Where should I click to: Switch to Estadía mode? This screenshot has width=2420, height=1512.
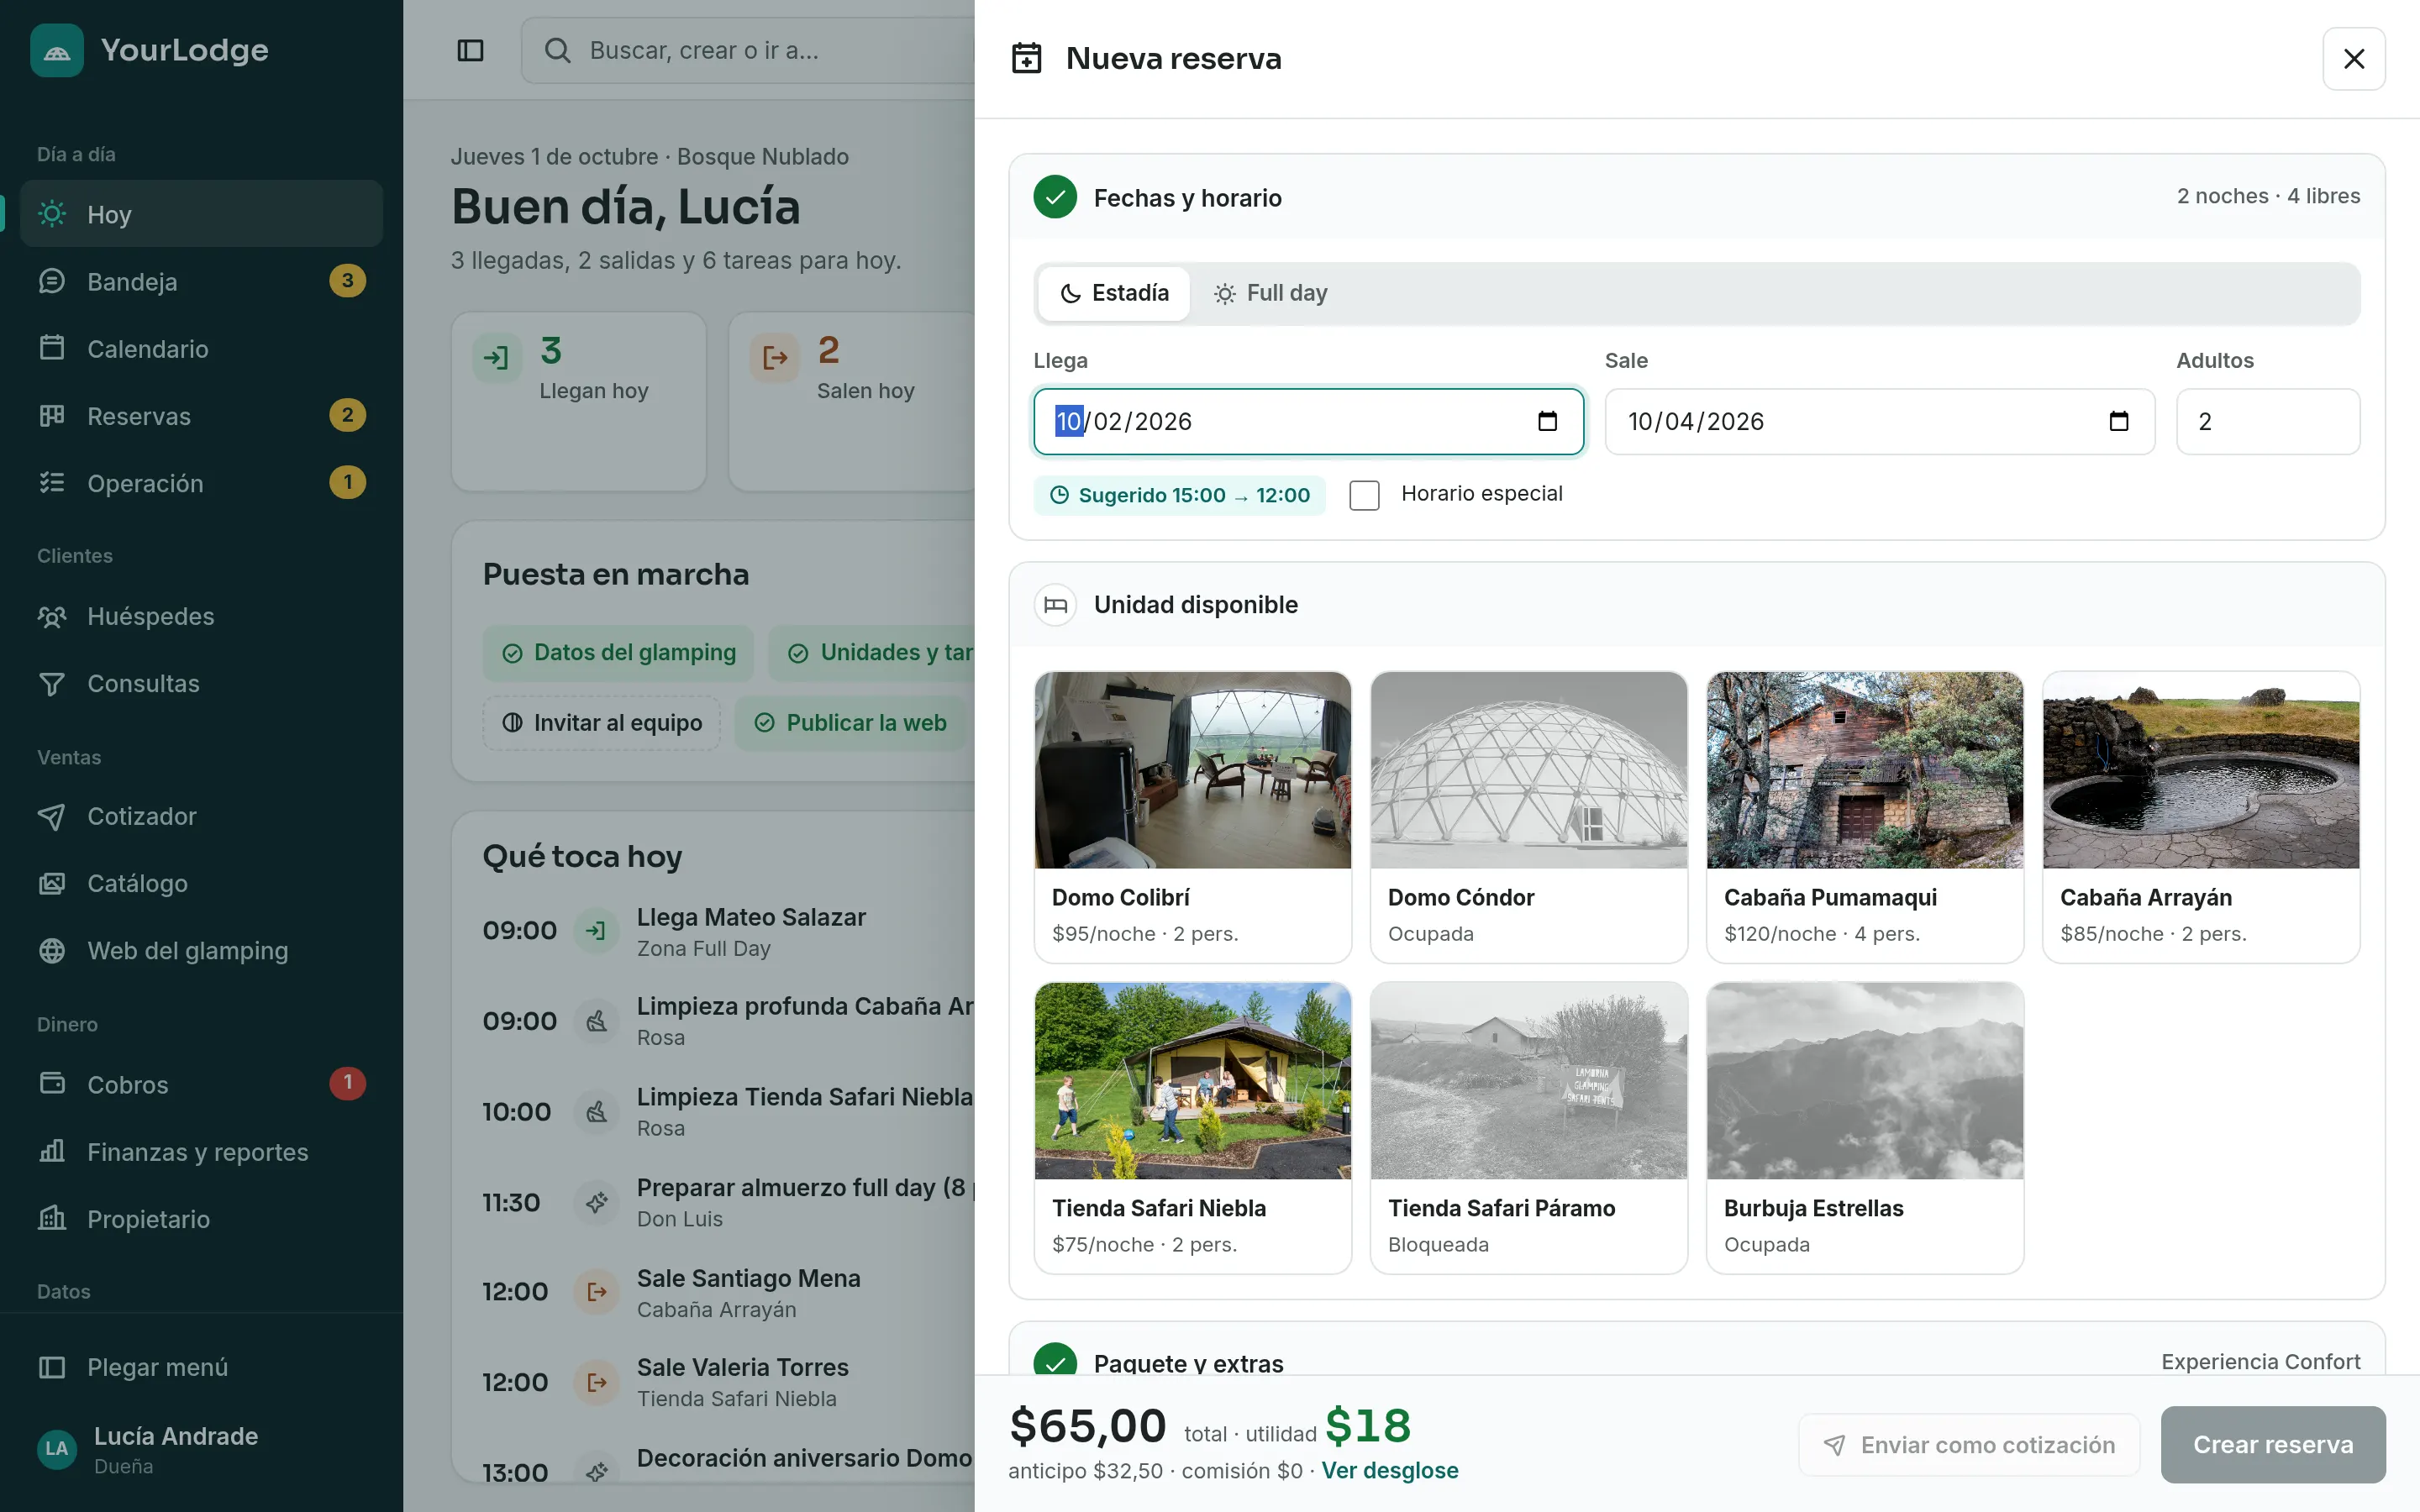coord(1114,293)
